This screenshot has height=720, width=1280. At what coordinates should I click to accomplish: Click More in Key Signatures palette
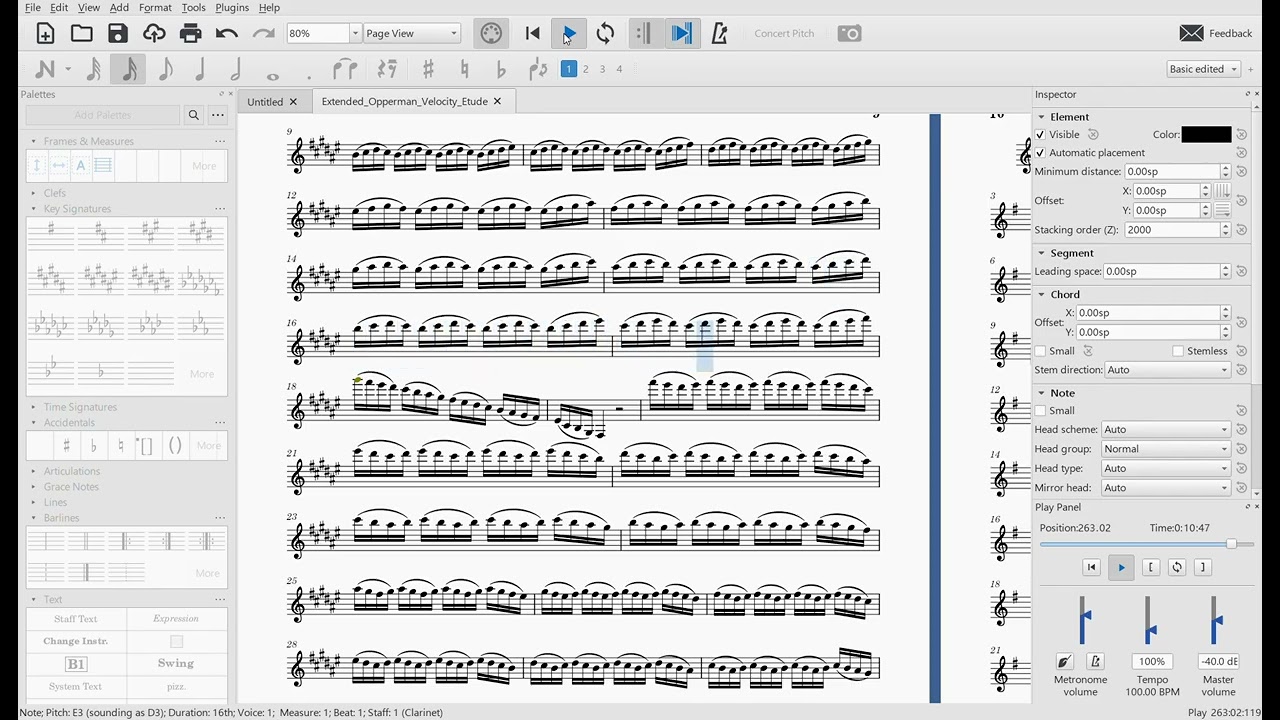pyautogui.click(x=202, y=374)
